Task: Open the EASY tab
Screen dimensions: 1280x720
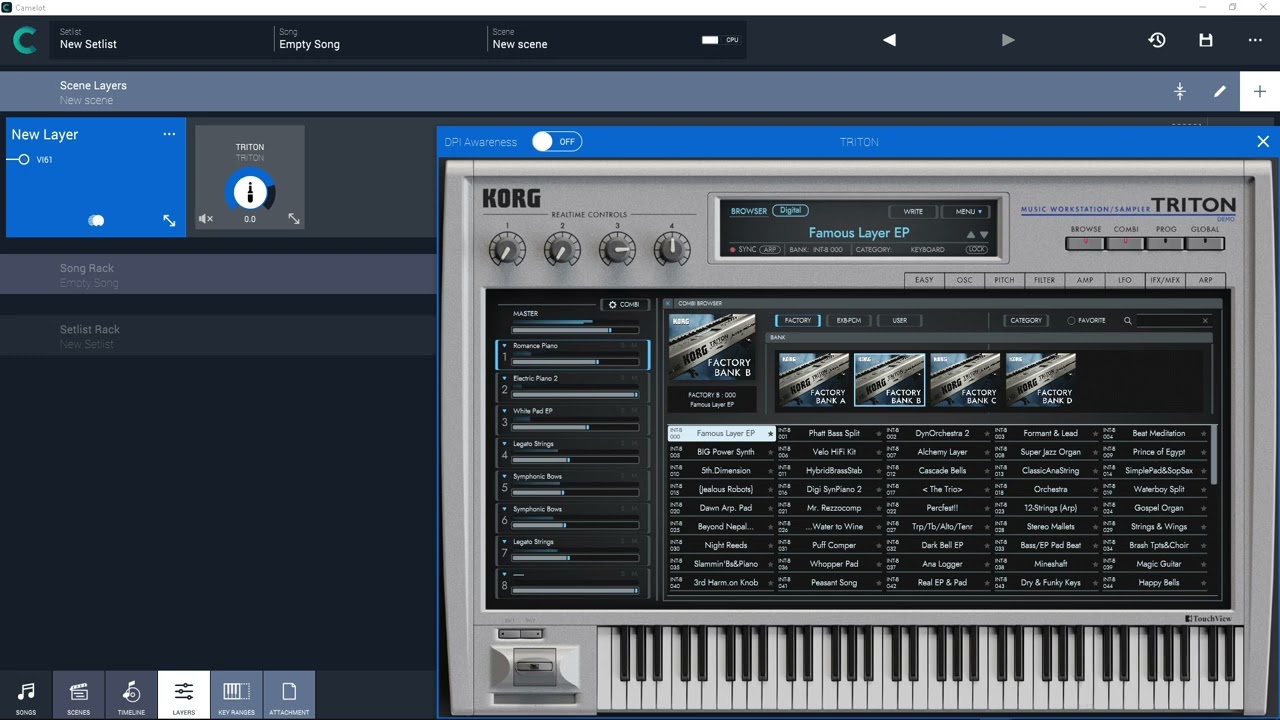Action: click(924, 280)
